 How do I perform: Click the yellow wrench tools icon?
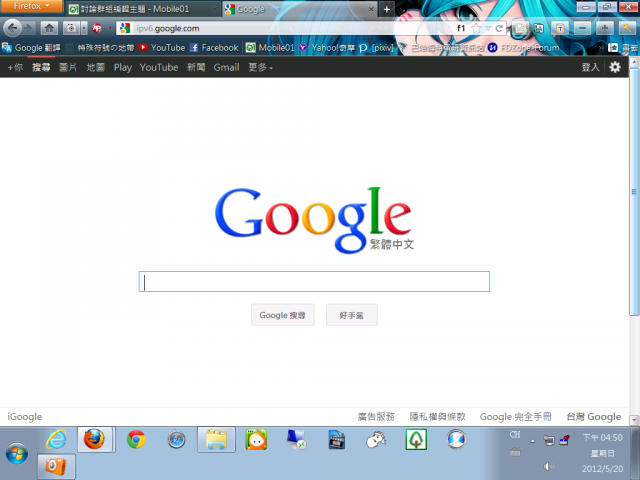tap(627, 28)
